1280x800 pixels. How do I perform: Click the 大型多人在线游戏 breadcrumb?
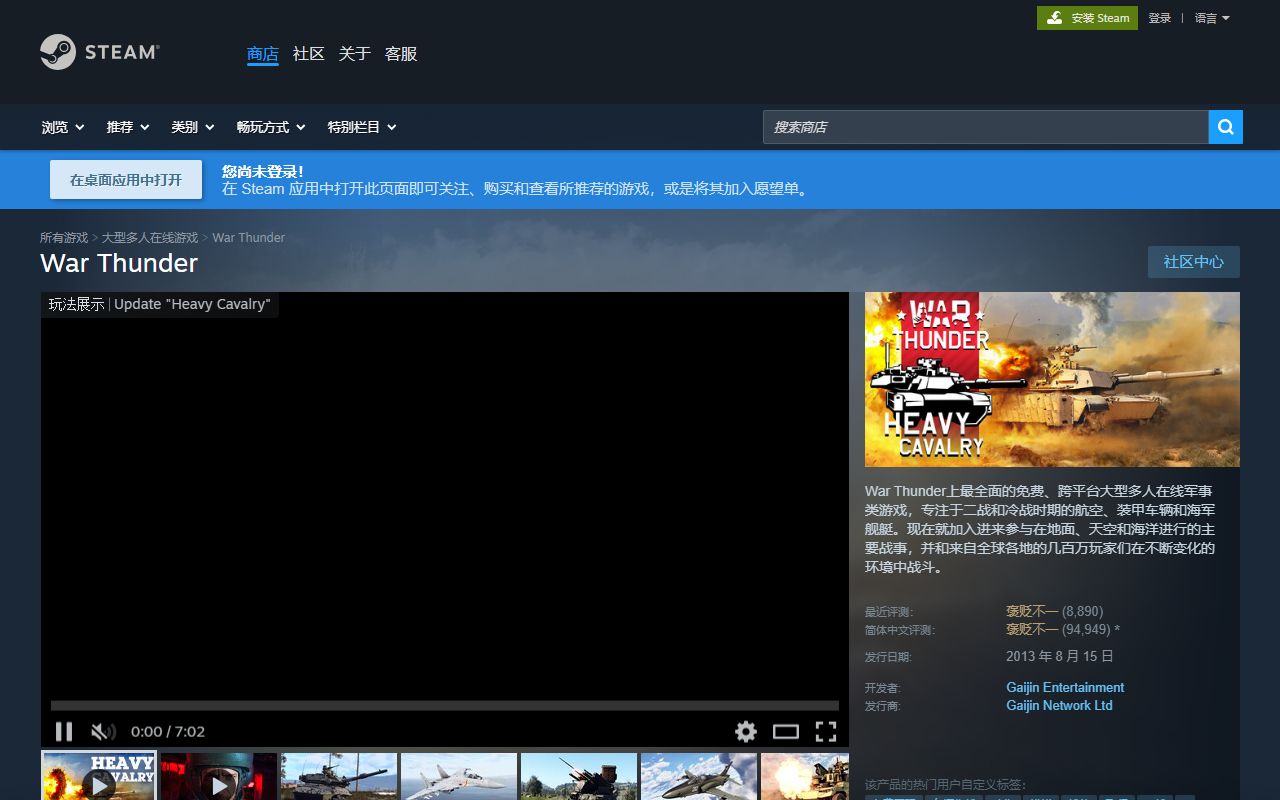tap(150, 238)
